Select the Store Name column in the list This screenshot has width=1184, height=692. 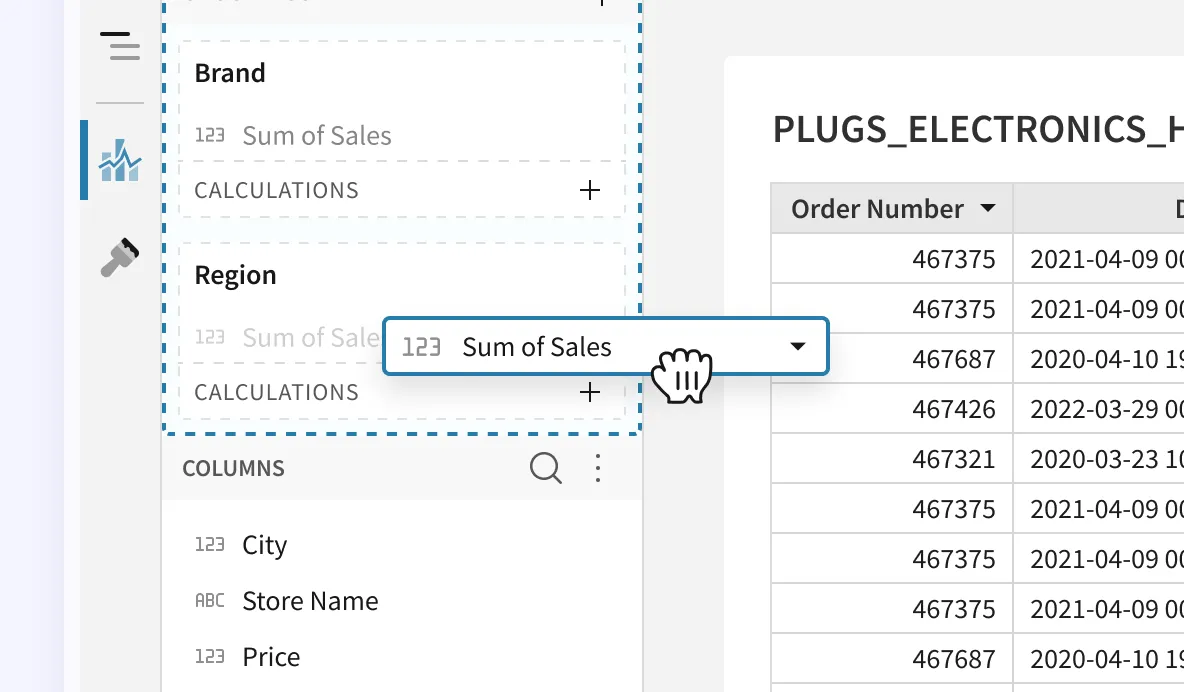click(310, 601)
